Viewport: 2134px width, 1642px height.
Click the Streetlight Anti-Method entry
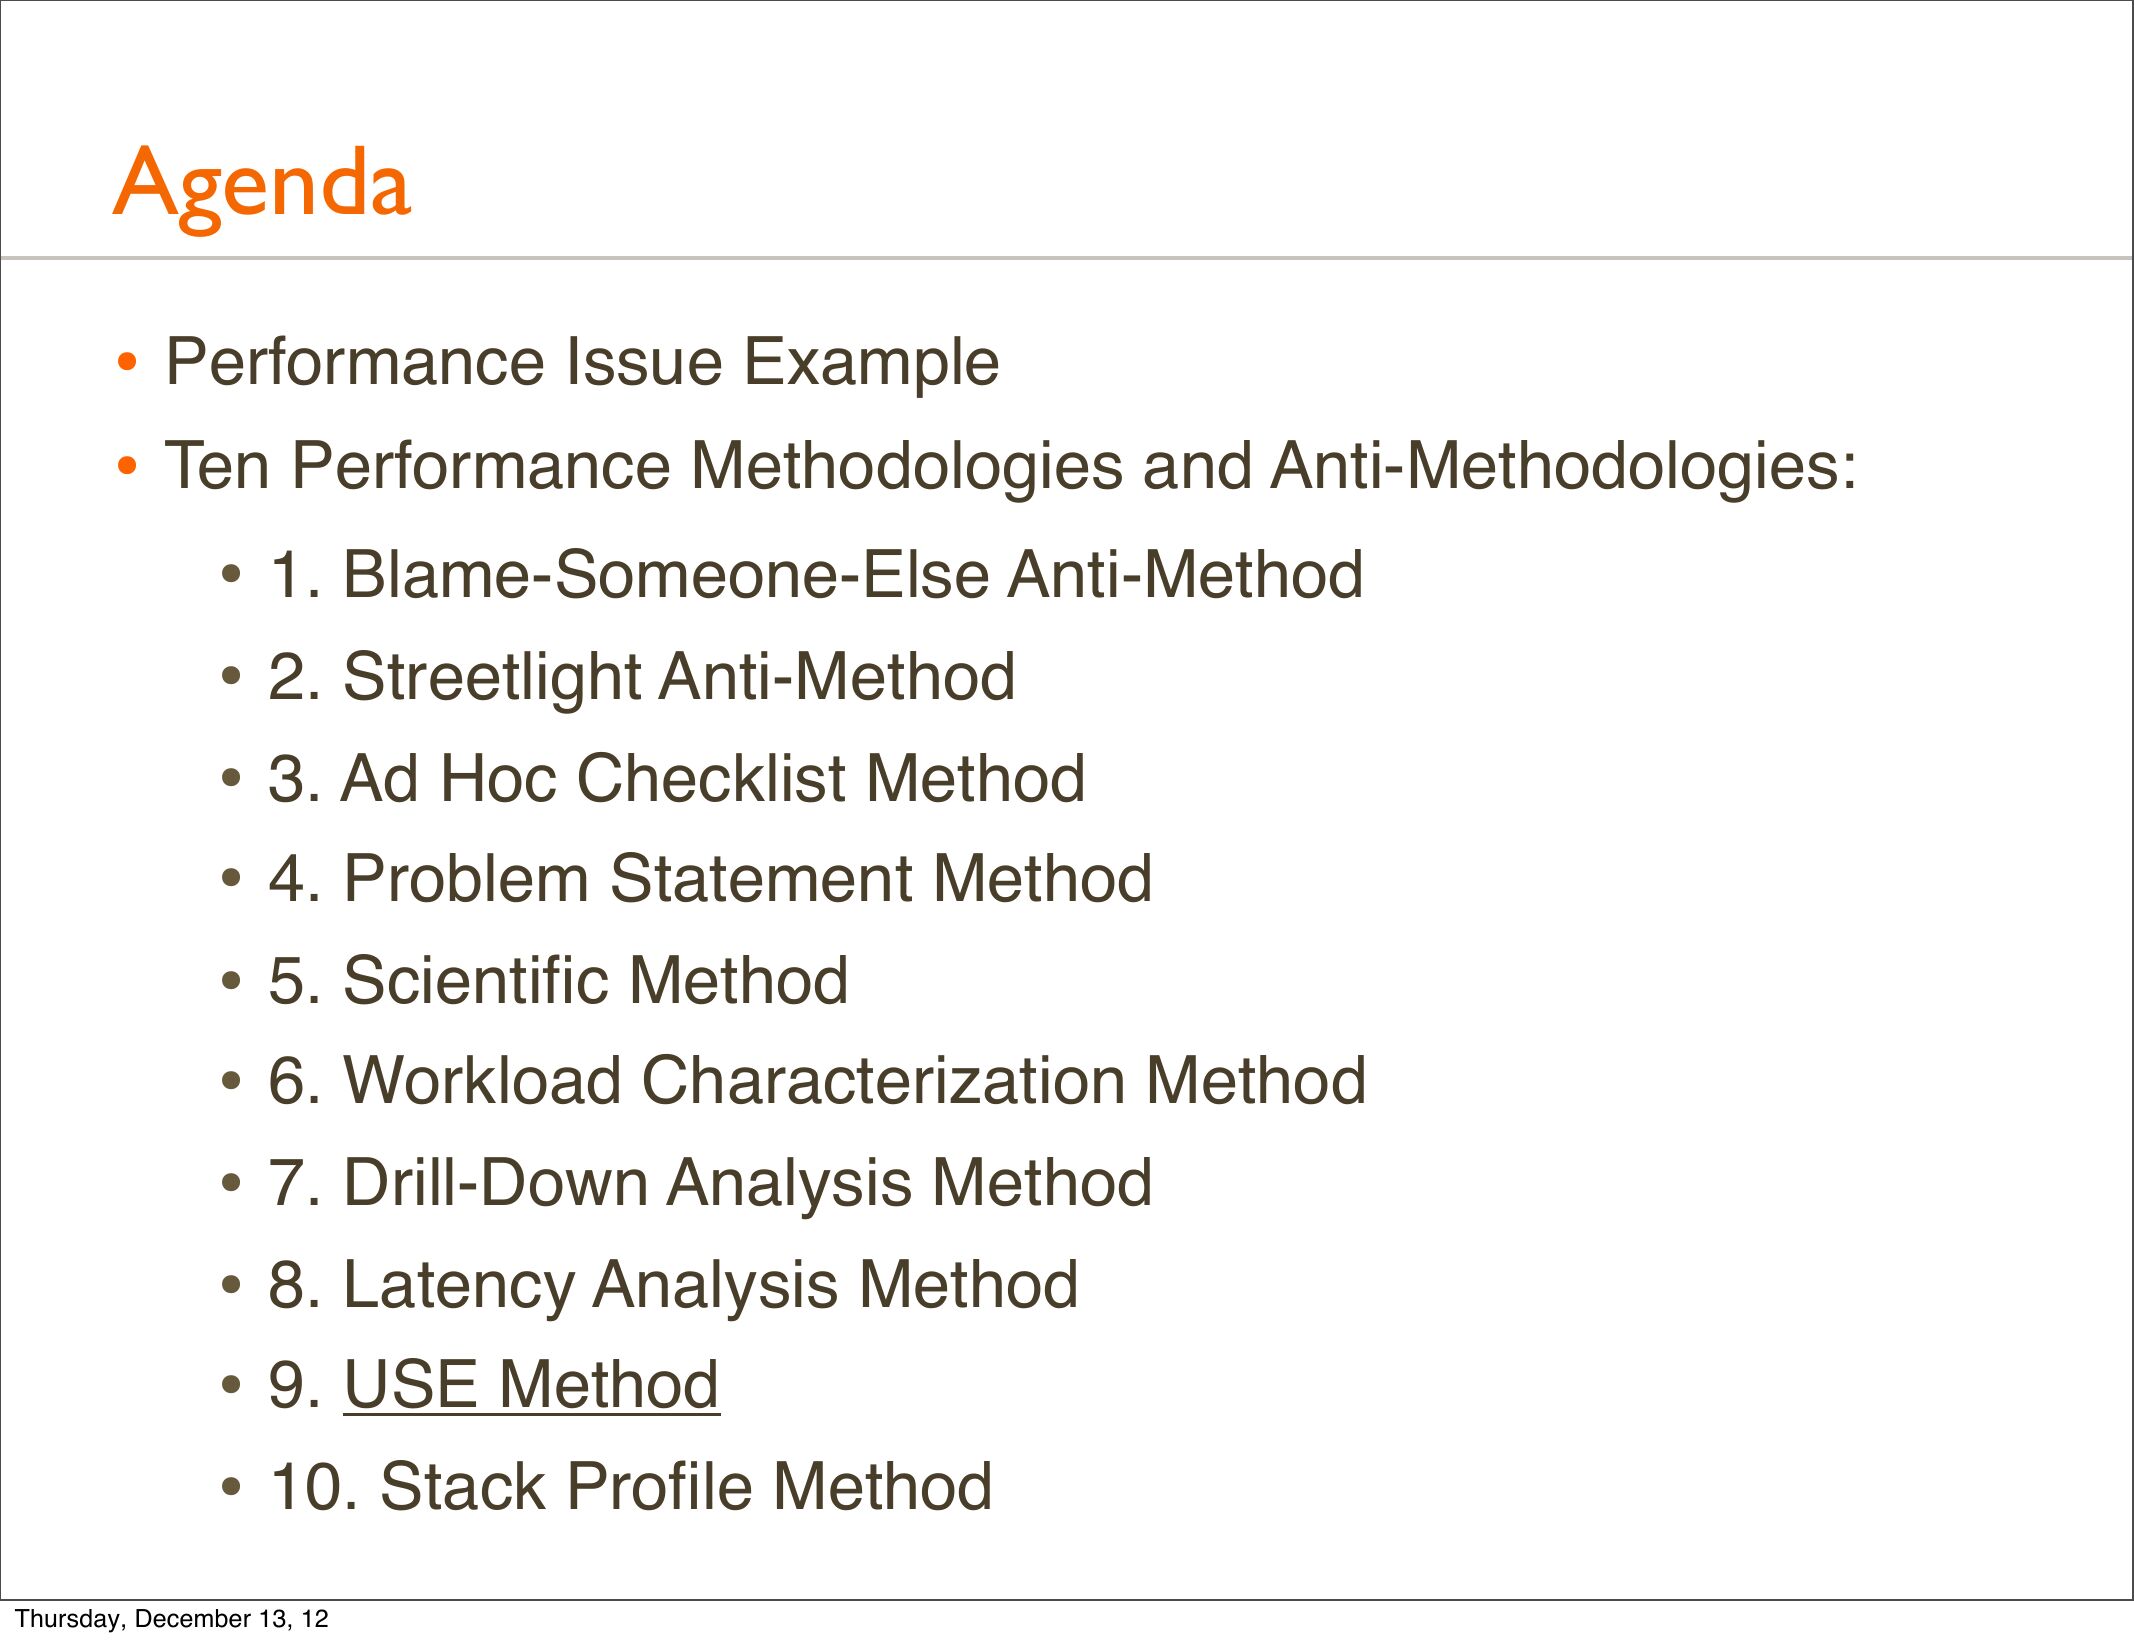(x=641, y=677)
